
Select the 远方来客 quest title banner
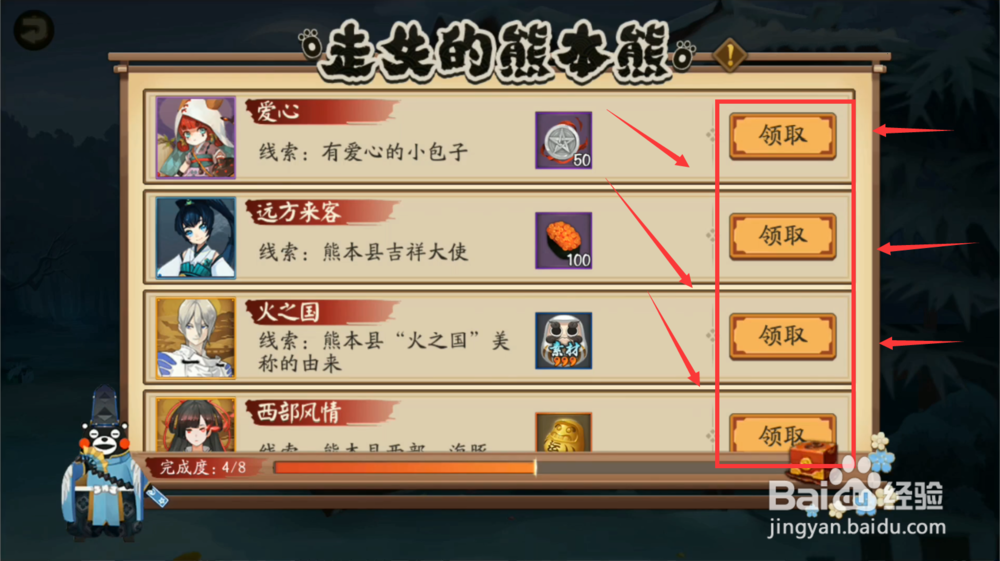(322, 212)
